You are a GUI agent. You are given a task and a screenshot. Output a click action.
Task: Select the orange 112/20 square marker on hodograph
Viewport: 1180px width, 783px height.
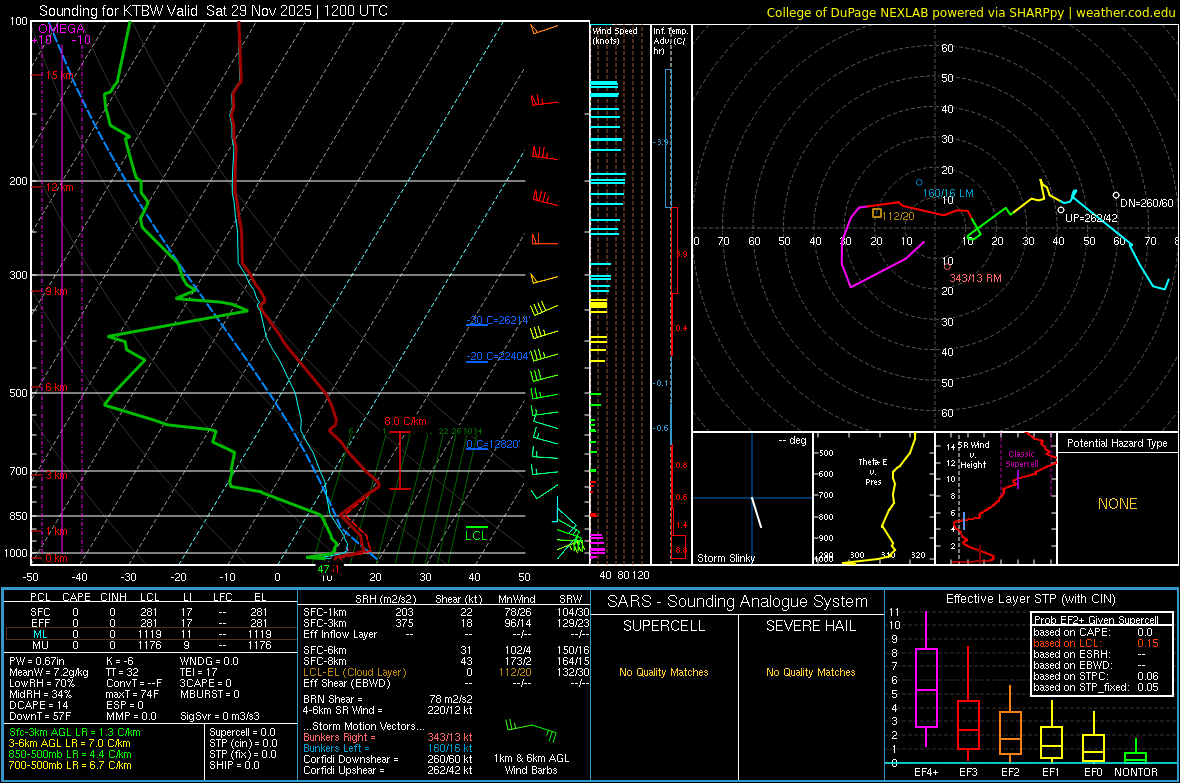point(877,214)
